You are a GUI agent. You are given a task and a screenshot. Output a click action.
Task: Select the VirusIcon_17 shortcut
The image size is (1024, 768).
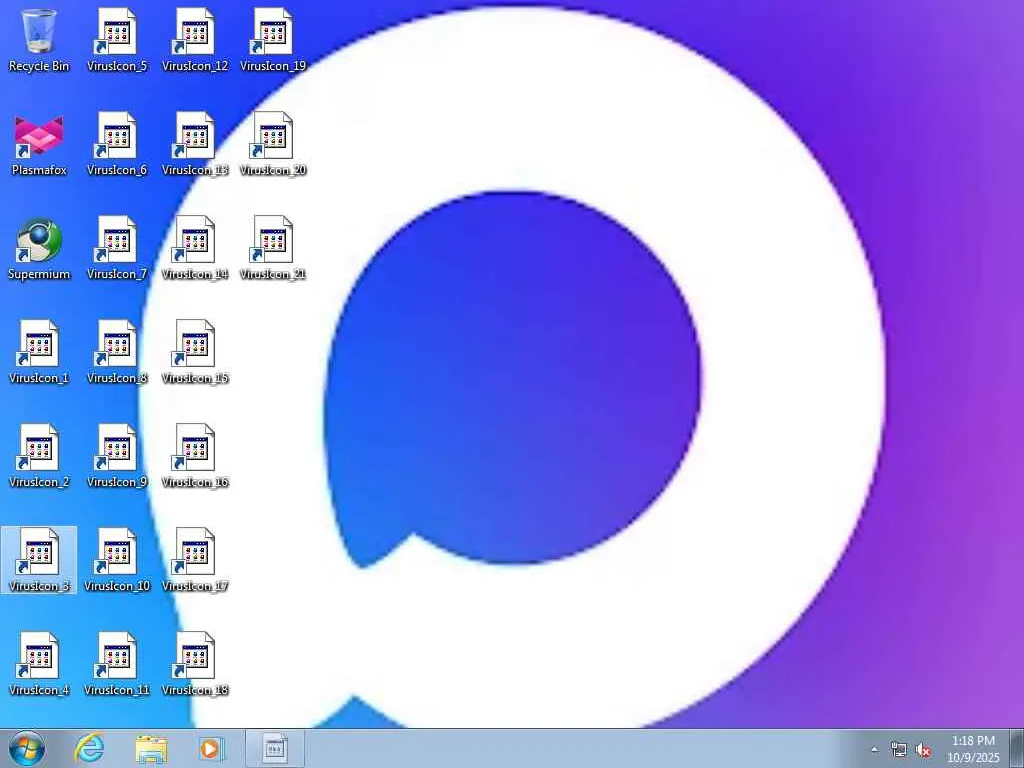[x=195, y=560]
